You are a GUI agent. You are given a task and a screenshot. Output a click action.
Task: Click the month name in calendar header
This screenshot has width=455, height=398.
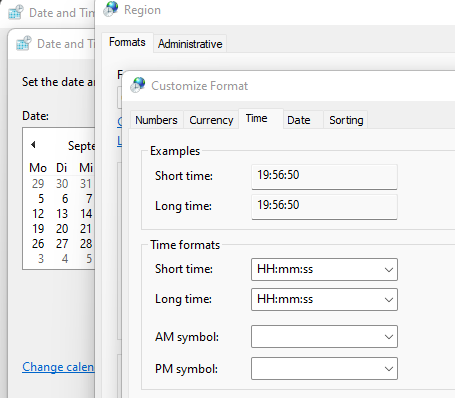(81, 146)
